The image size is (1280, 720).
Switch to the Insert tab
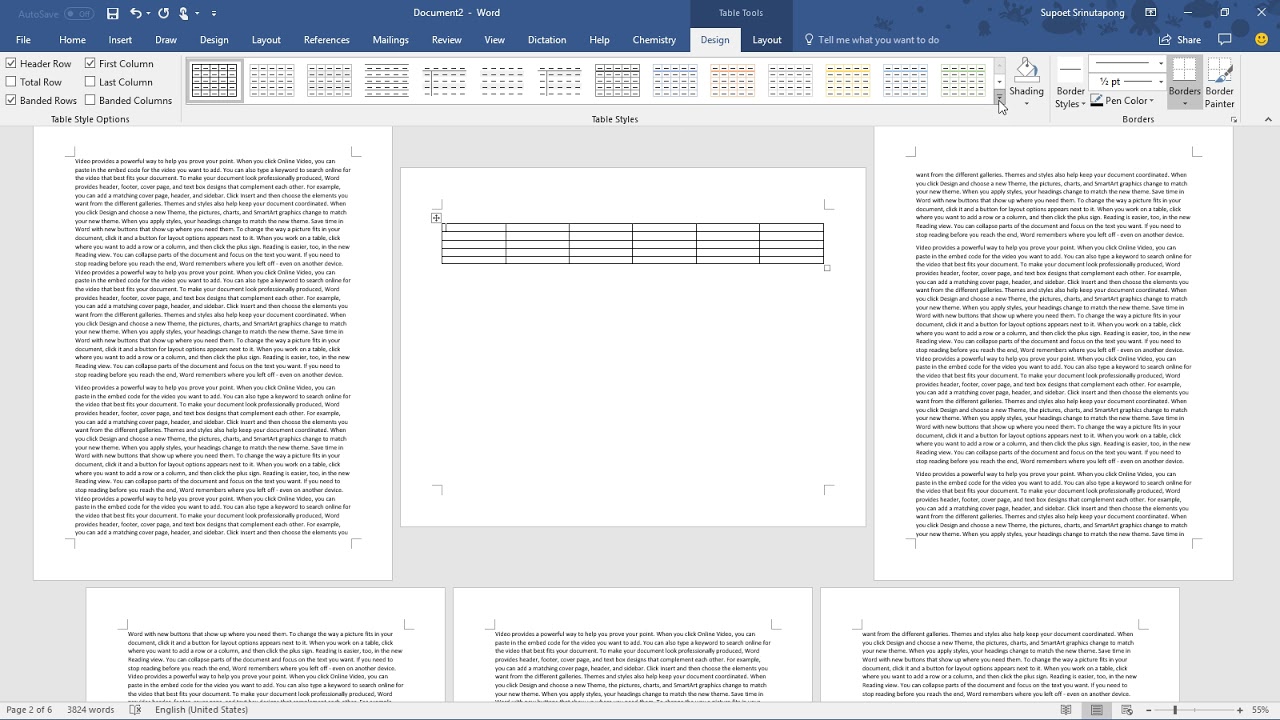click(120, 40)
